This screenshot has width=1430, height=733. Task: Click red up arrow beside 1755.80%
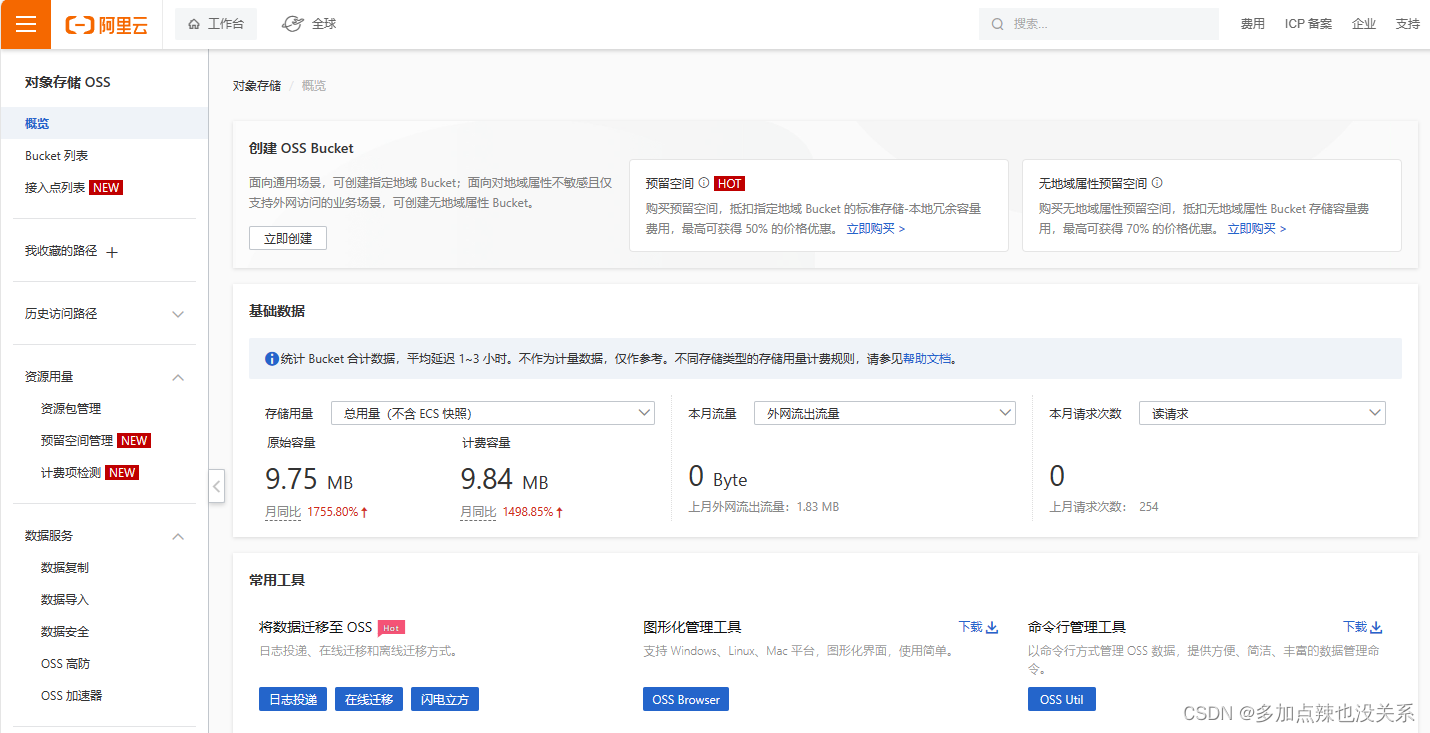(364, 512)
